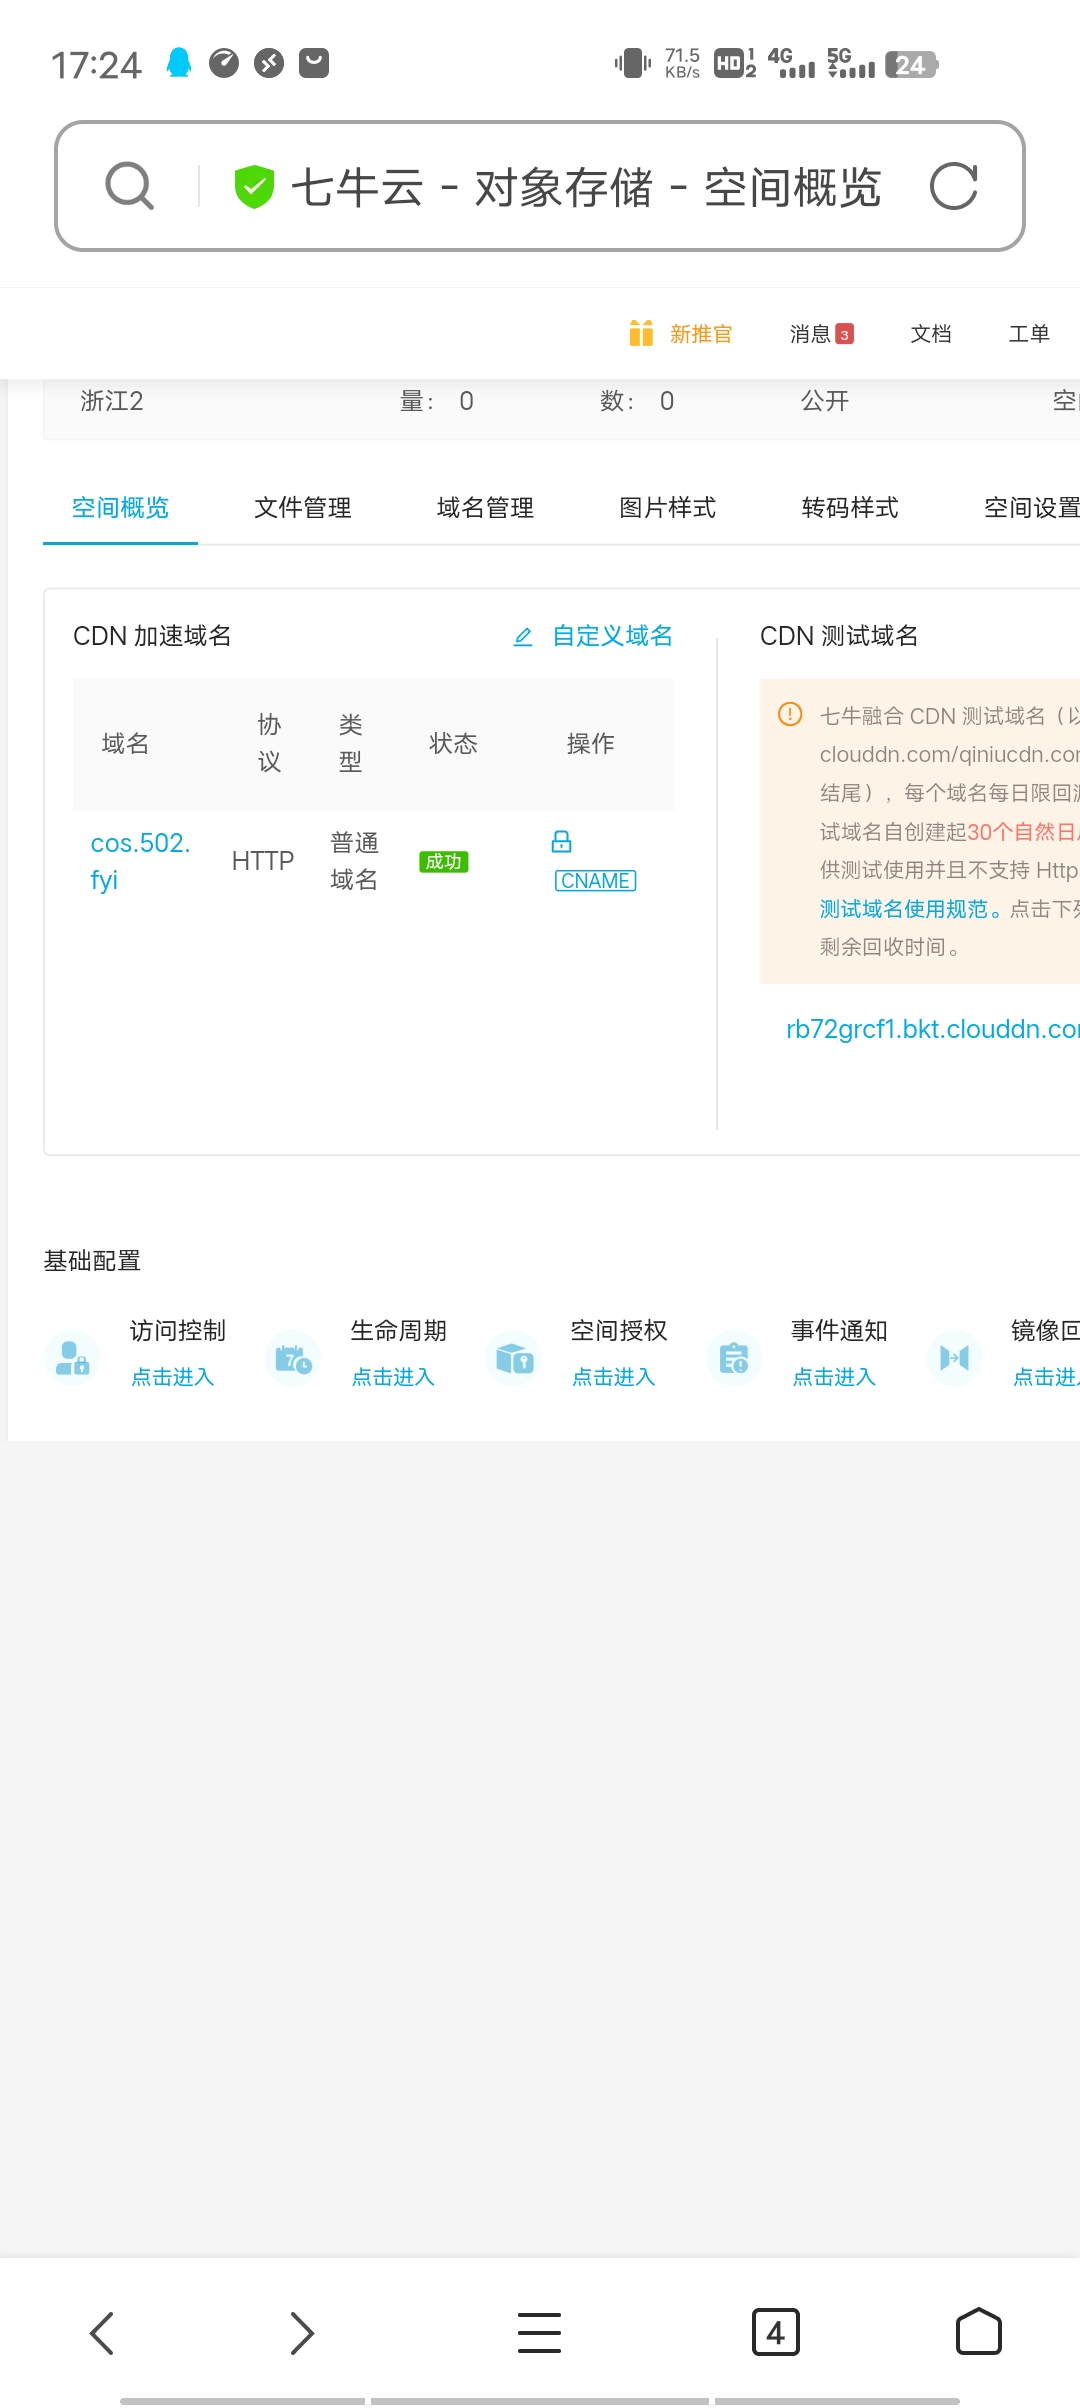Tap the search magnifier icon in address bar
1080x2408 pixels.
click(x=130, y=187)
